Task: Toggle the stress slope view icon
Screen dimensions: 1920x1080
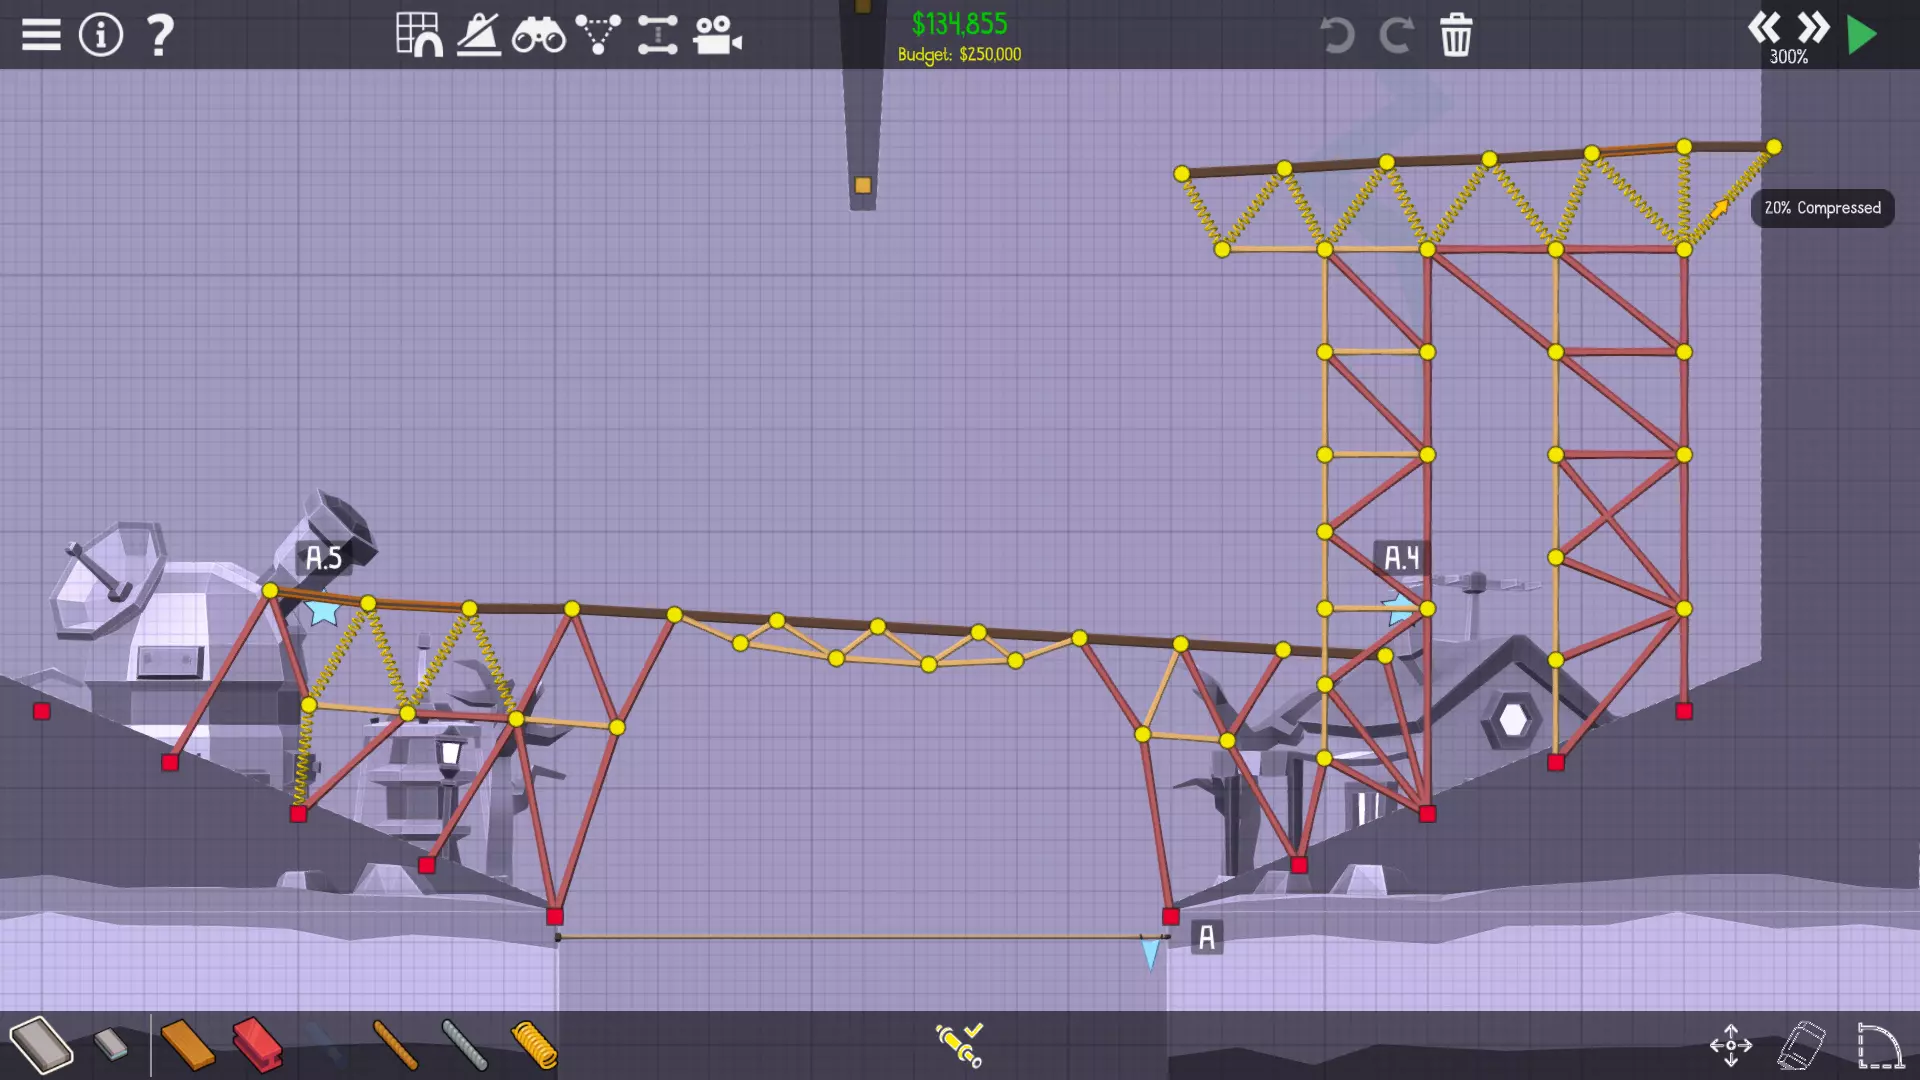Action: (479, 35)
